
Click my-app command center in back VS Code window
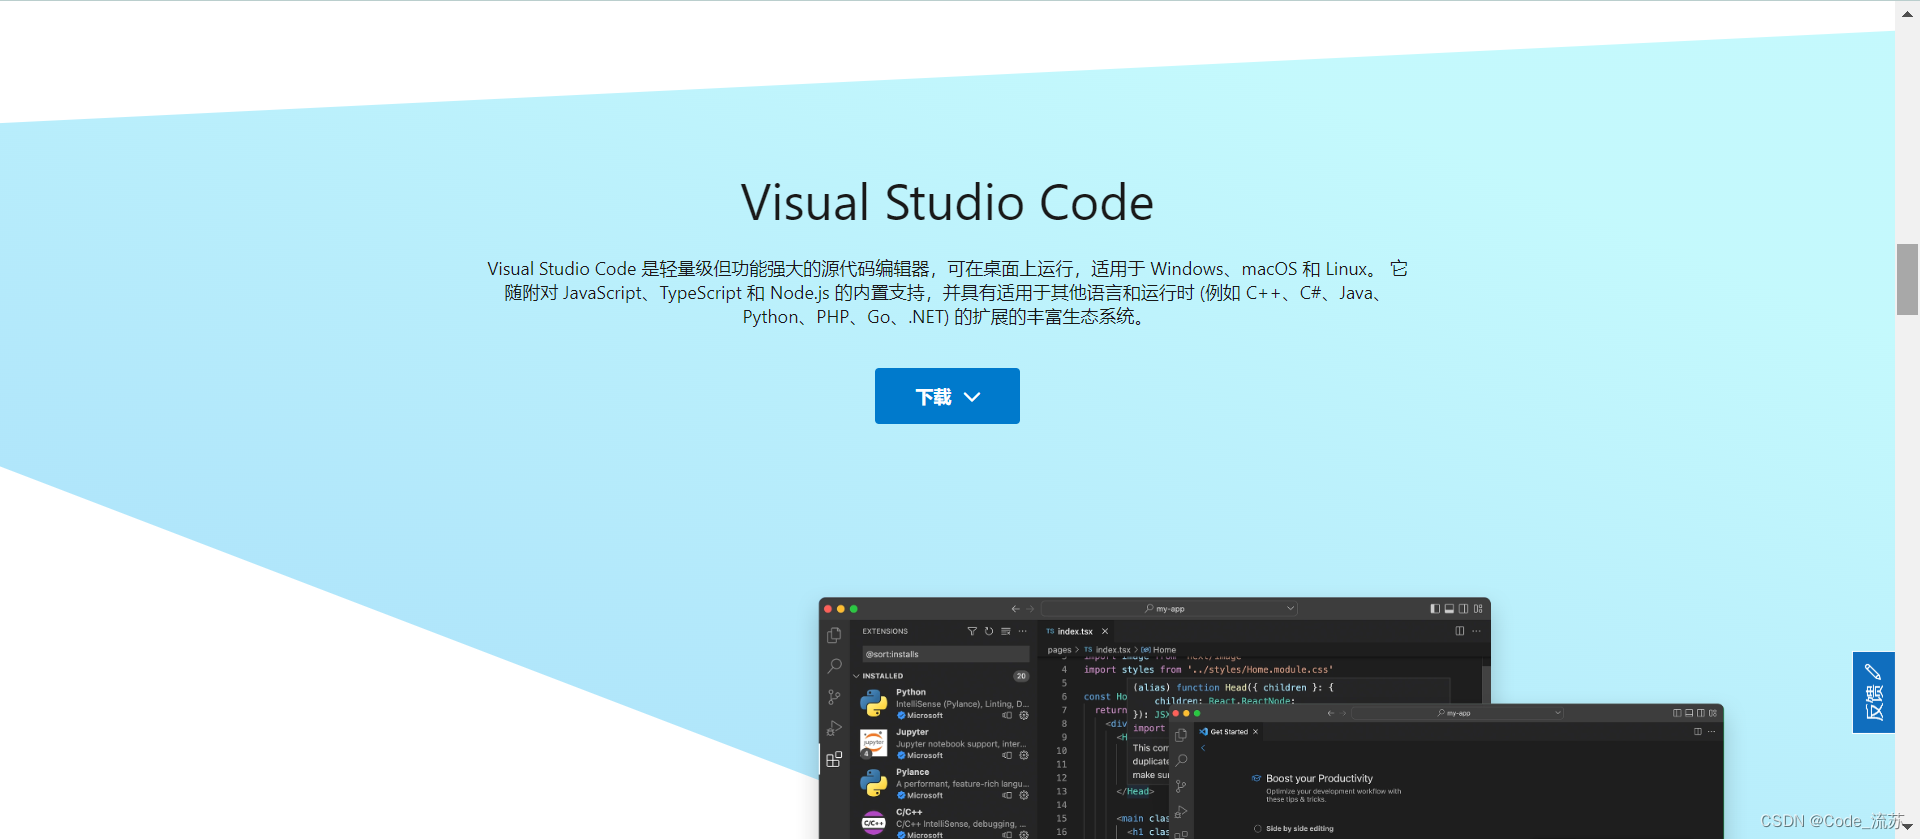tap(1169, 608)
